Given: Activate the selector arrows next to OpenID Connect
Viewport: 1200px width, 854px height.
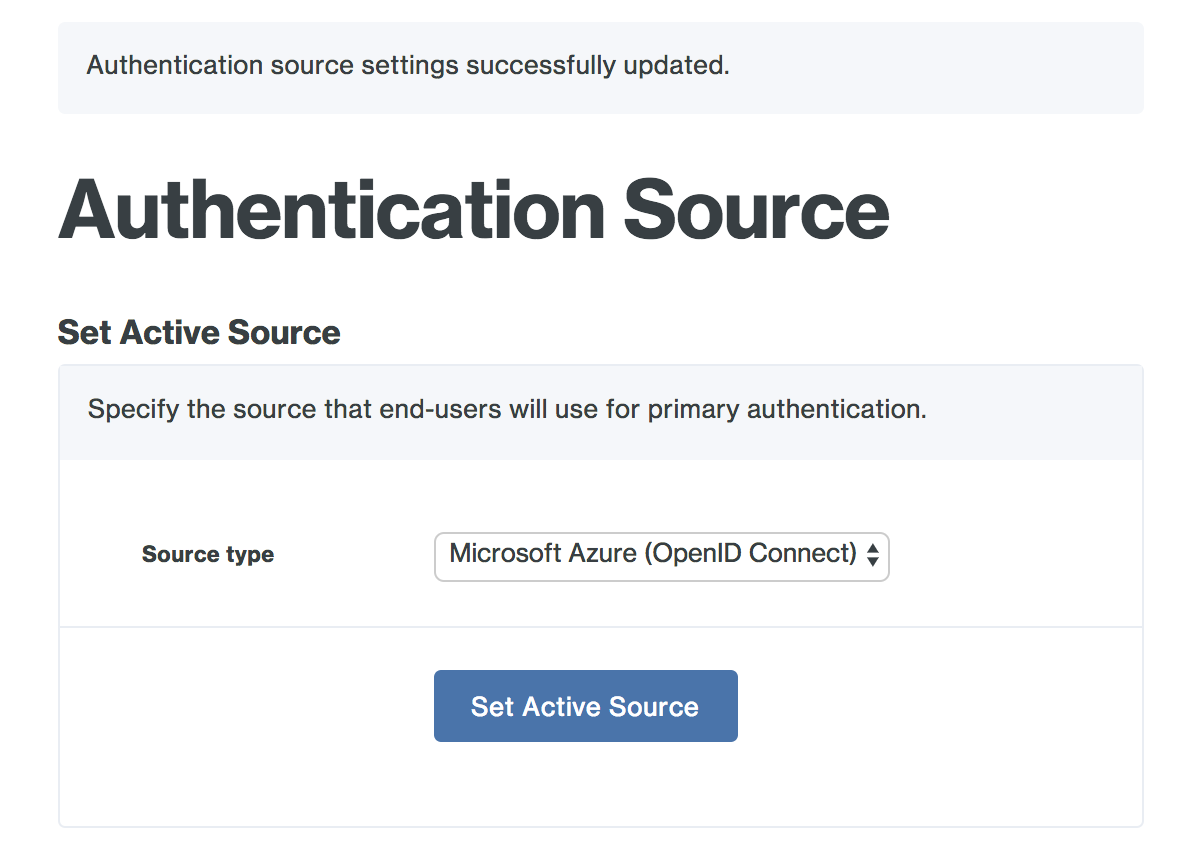Looking at the screenshot, I should 873,557.
